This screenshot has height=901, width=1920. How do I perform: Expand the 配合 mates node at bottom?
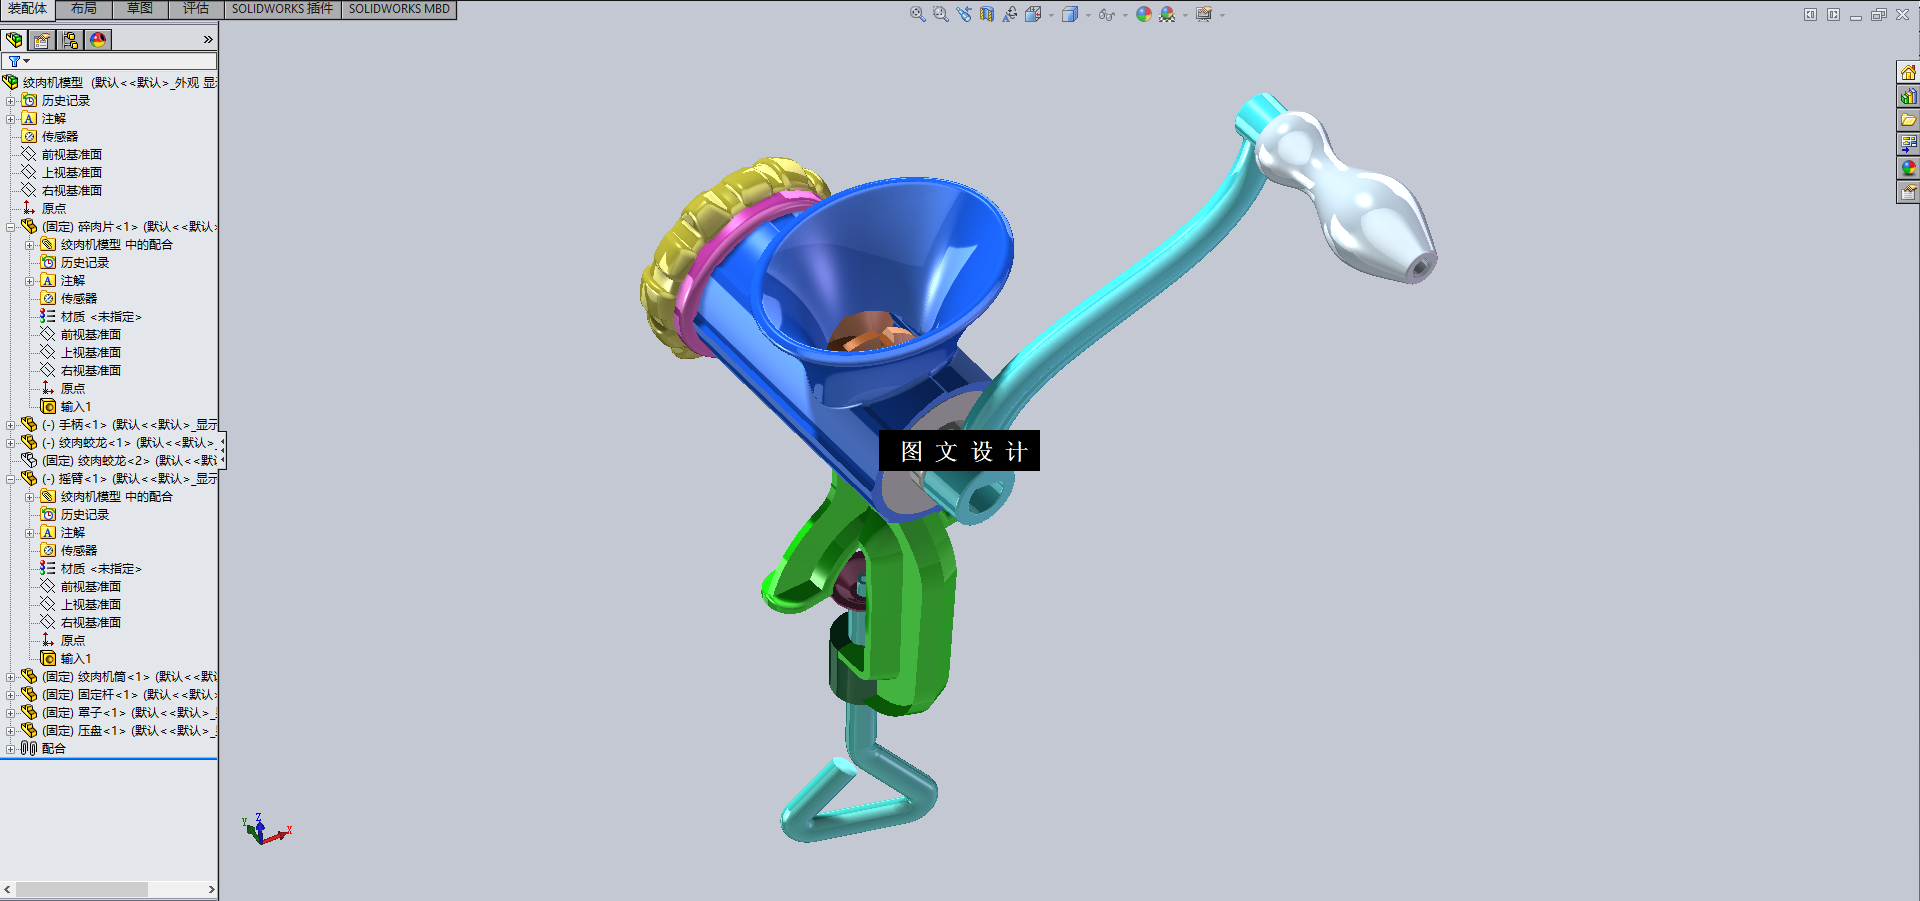[x=10, y=749]
